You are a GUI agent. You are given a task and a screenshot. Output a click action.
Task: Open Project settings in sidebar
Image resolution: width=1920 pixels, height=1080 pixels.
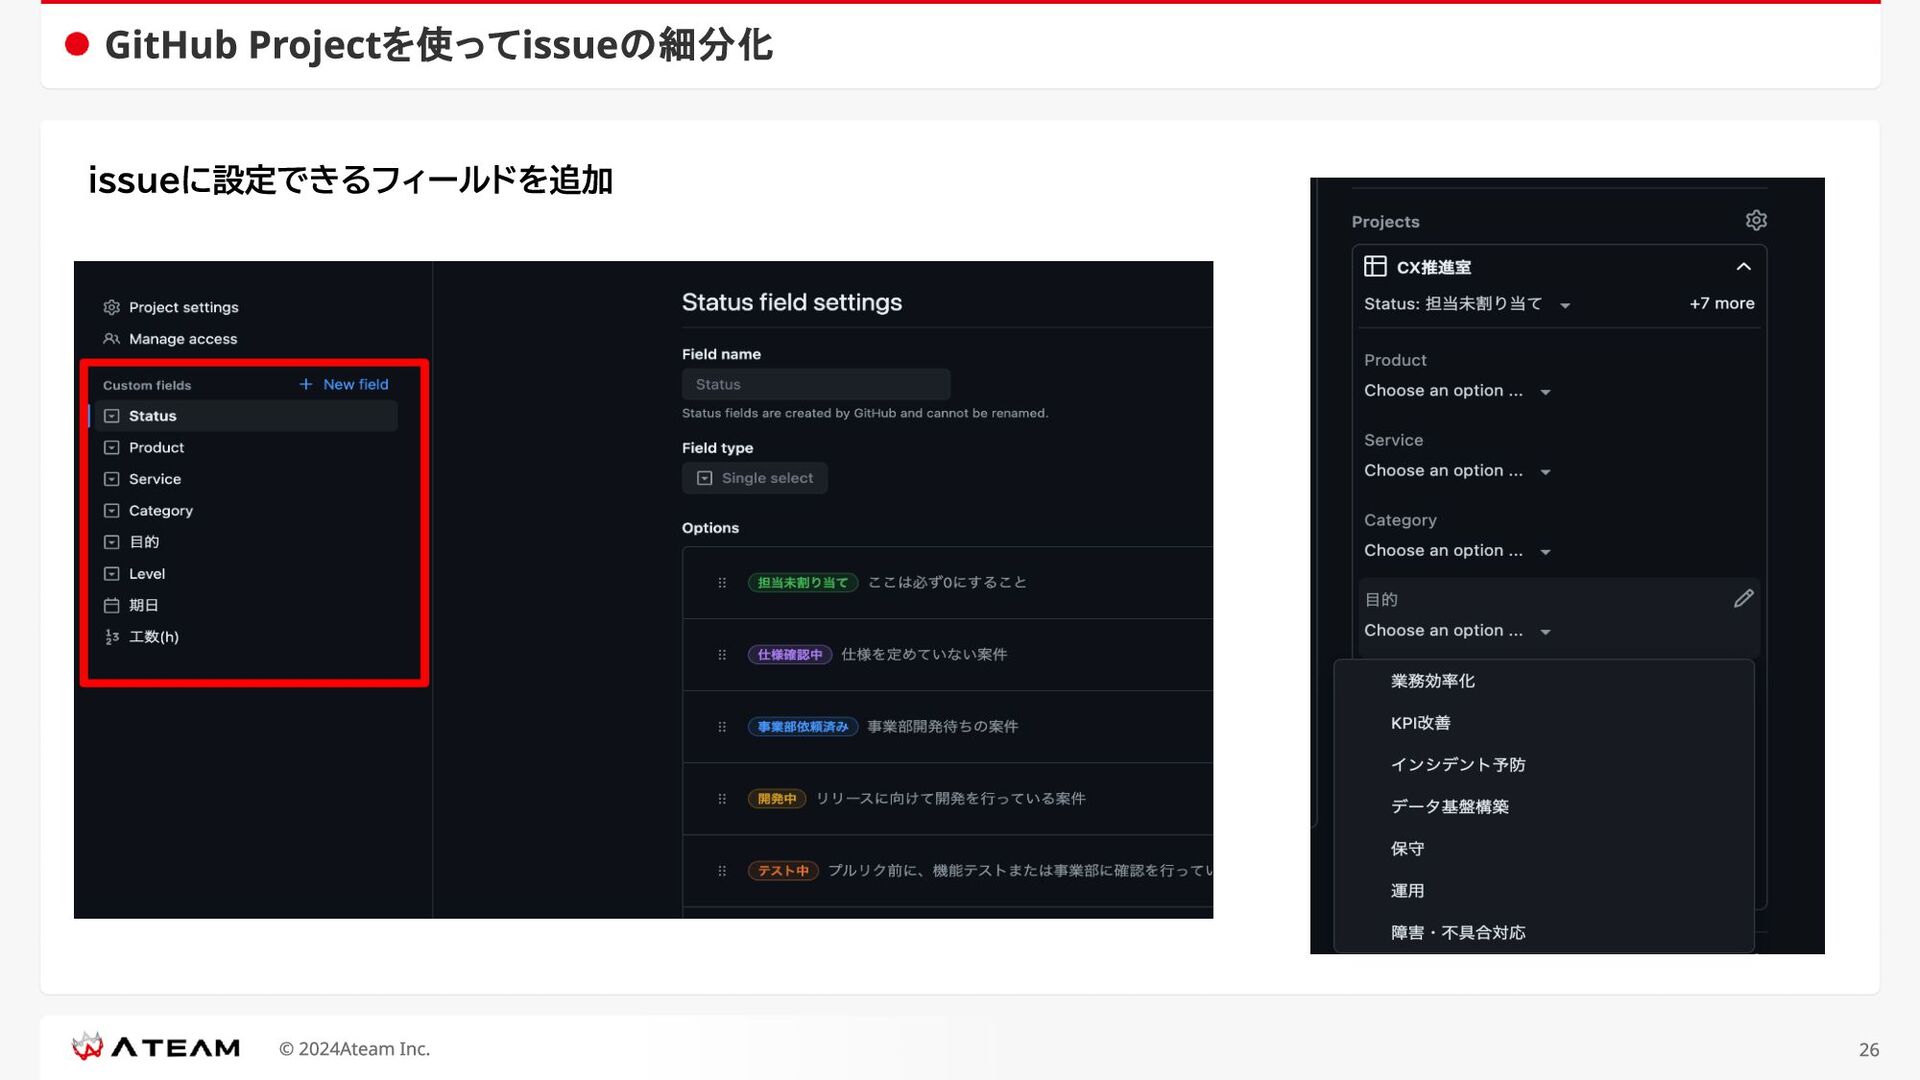click(171, 307)
